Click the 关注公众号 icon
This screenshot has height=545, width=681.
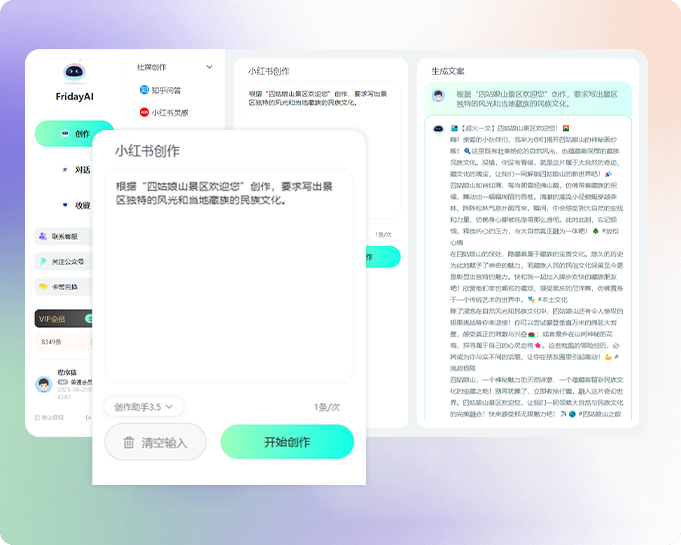[x=43, y=262]
